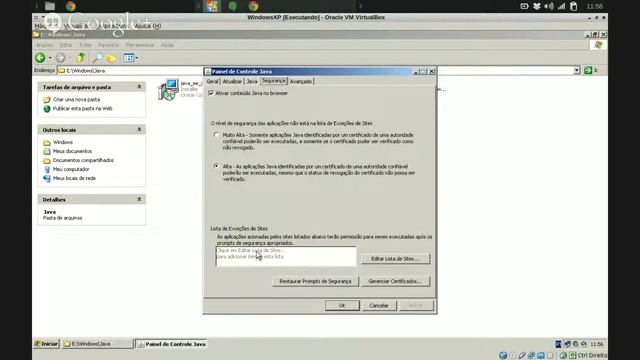Close the Painel de Controle Java dialog

(x=431, y=71)
